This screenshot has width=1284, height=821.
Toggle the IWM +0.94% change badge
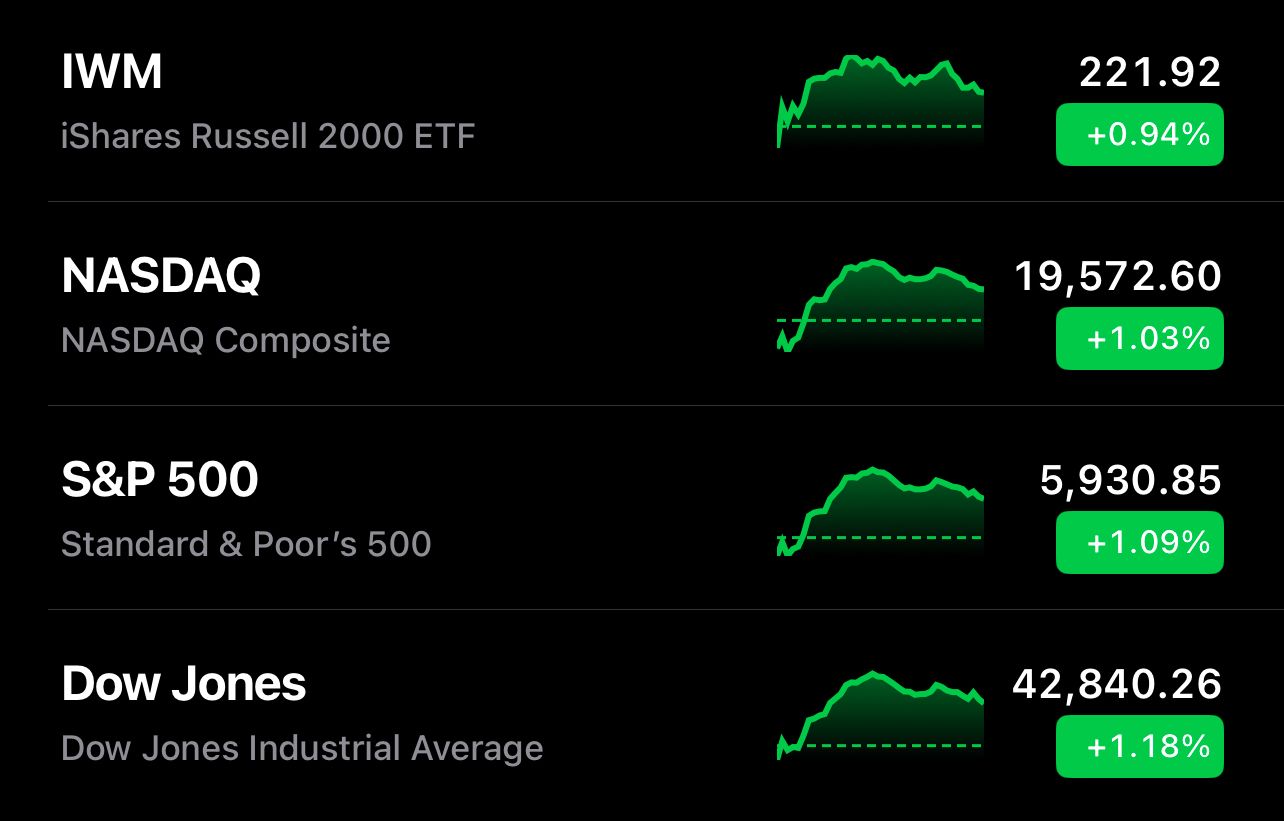point(1140,134)
